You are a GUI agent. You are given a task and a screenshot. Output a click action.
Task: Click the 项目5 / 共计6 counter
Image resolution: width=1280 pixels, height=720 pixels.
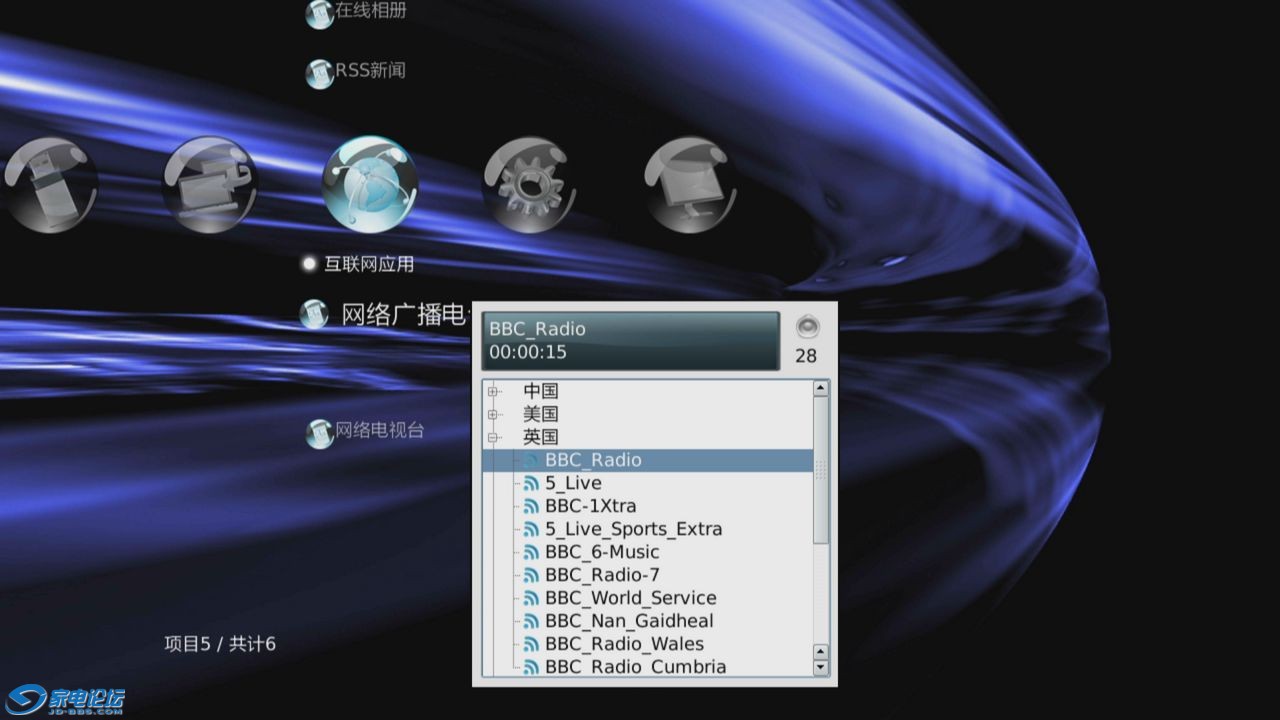pos(220,644)
